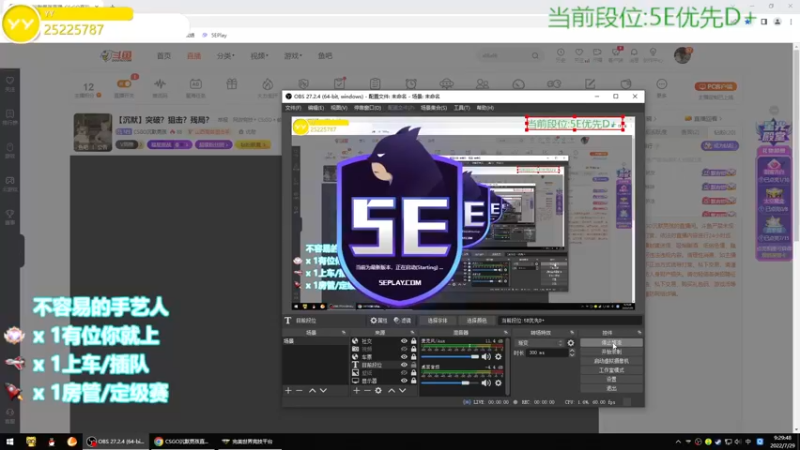Click 选择字体 on the source toolbar

pos(437,320)
